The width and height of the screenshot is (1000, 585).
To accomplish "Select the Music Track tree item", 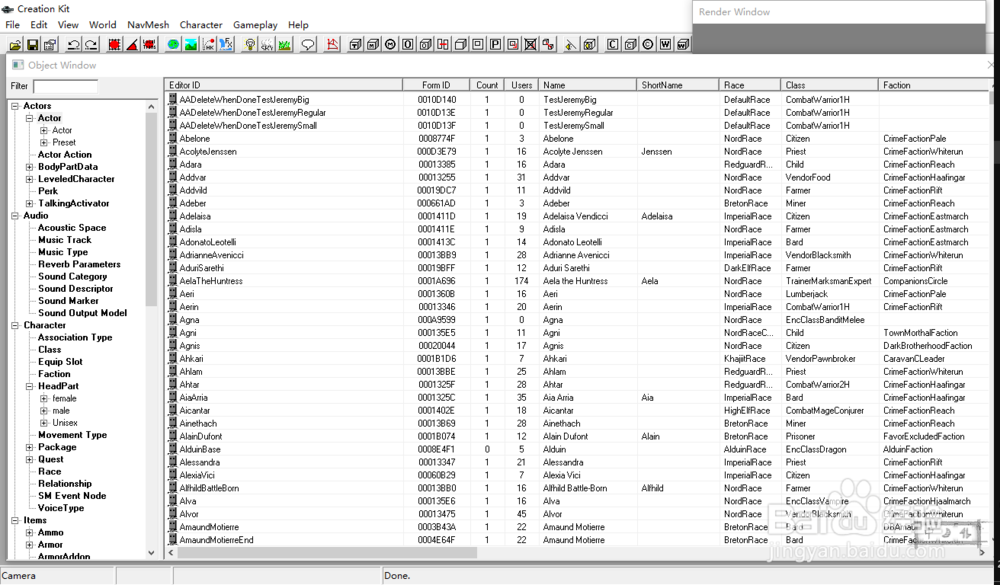I will pos(64,240).
